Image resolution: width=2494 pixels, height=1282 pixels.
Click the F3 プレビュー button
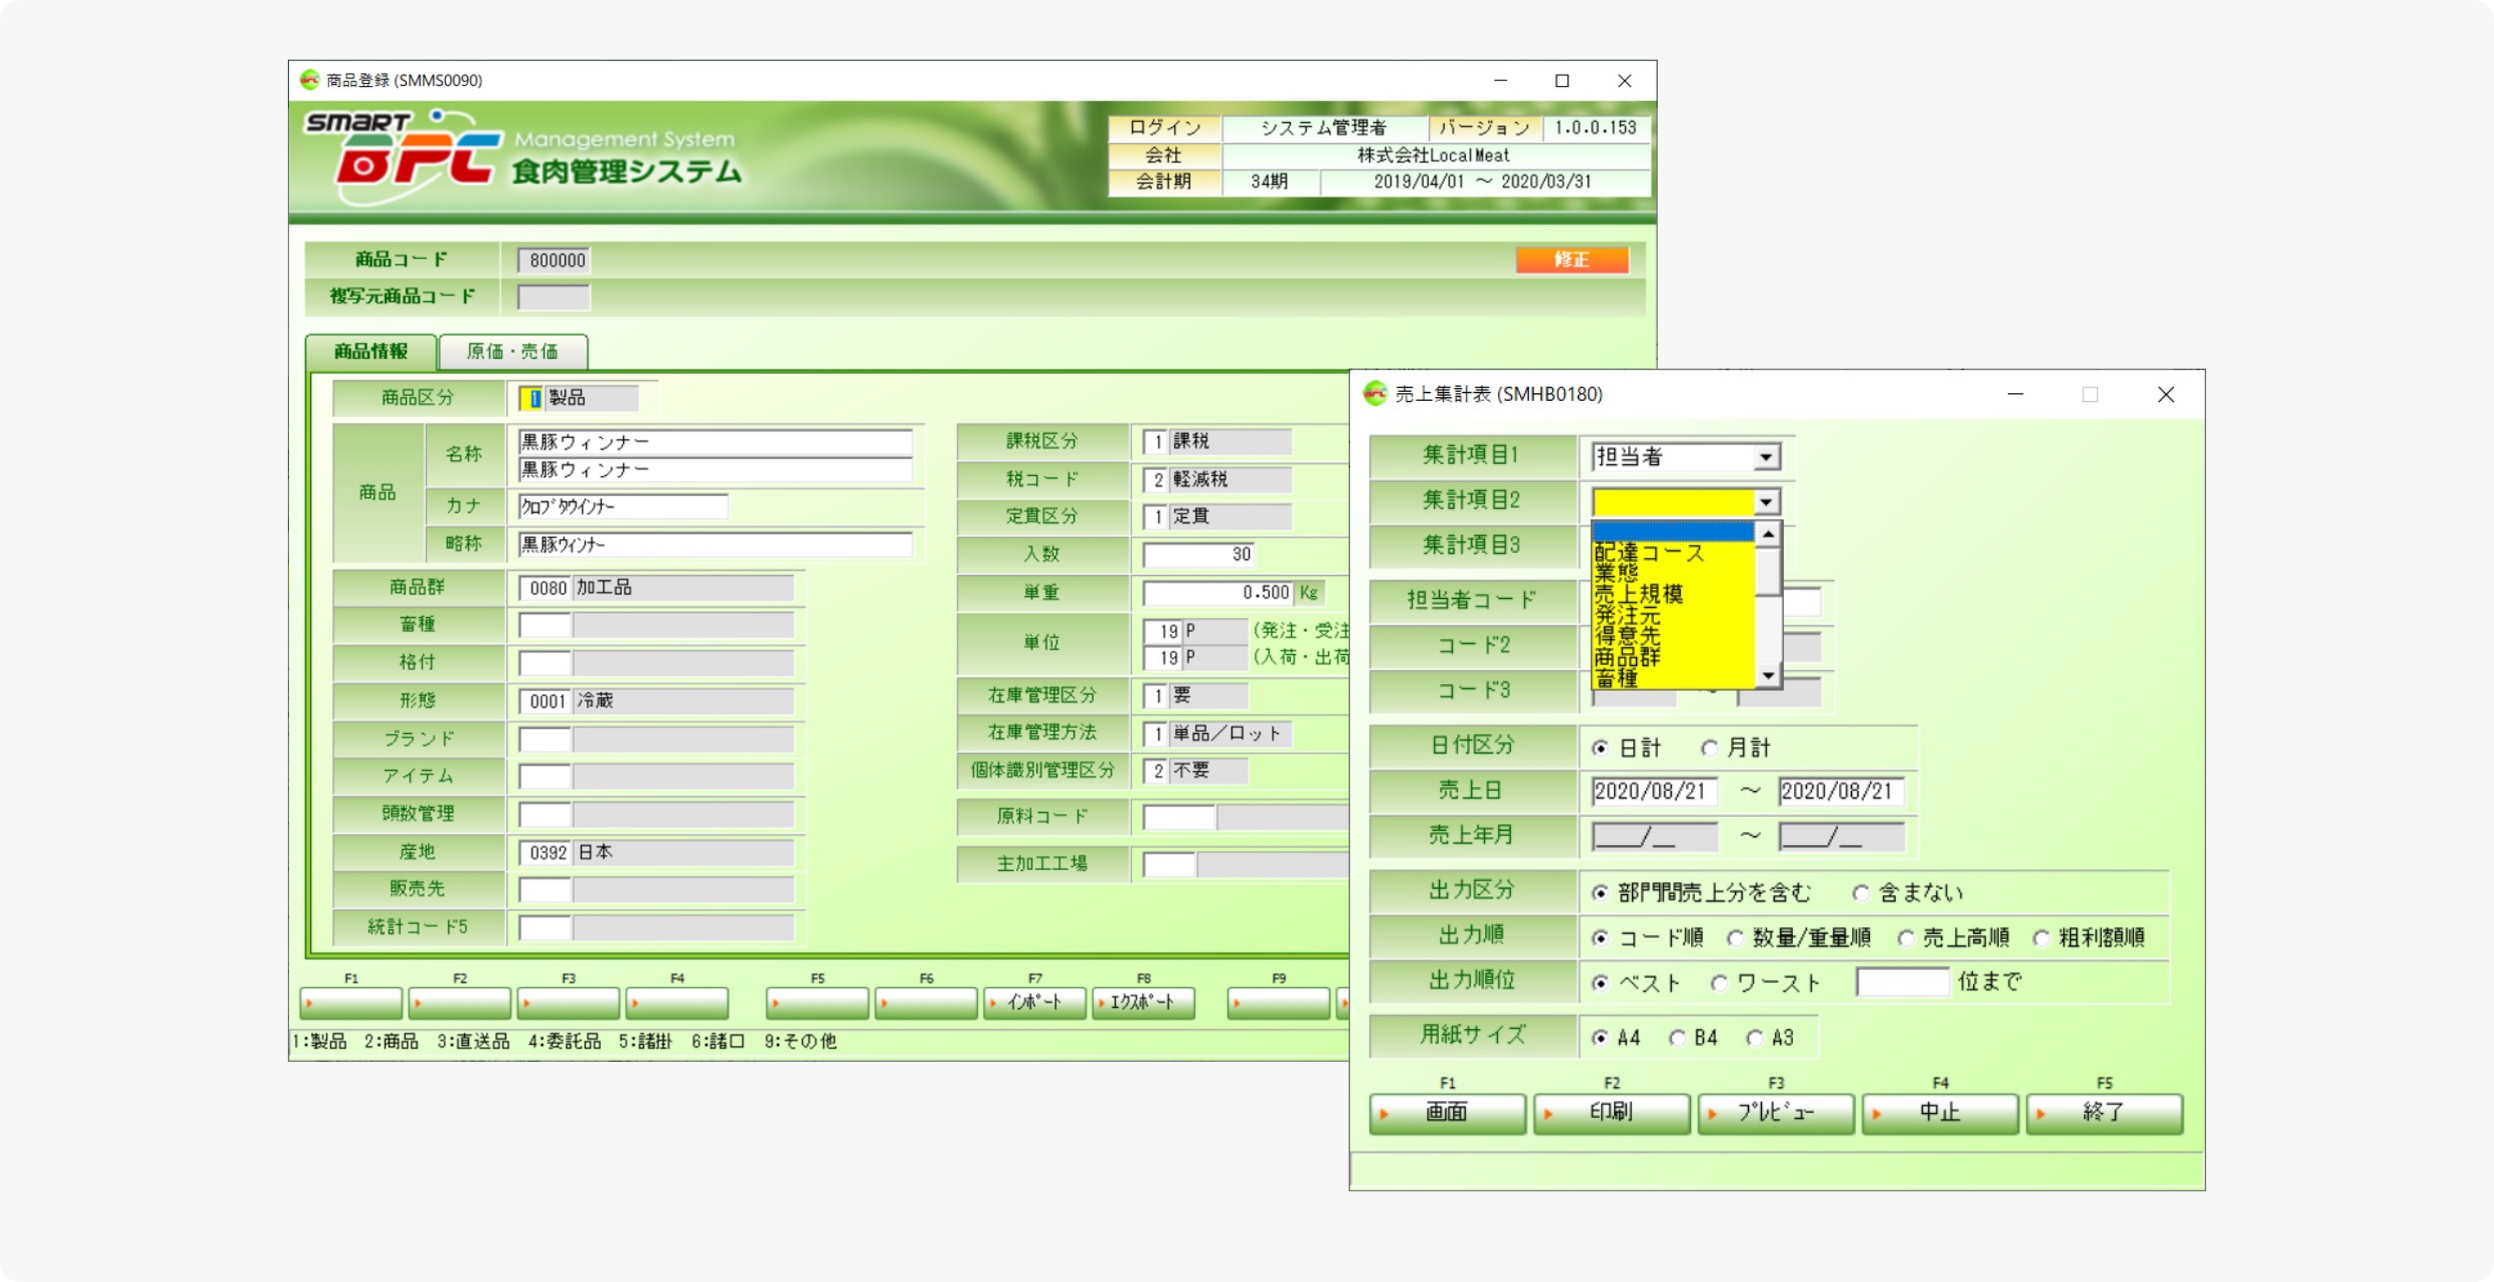1776,1113
